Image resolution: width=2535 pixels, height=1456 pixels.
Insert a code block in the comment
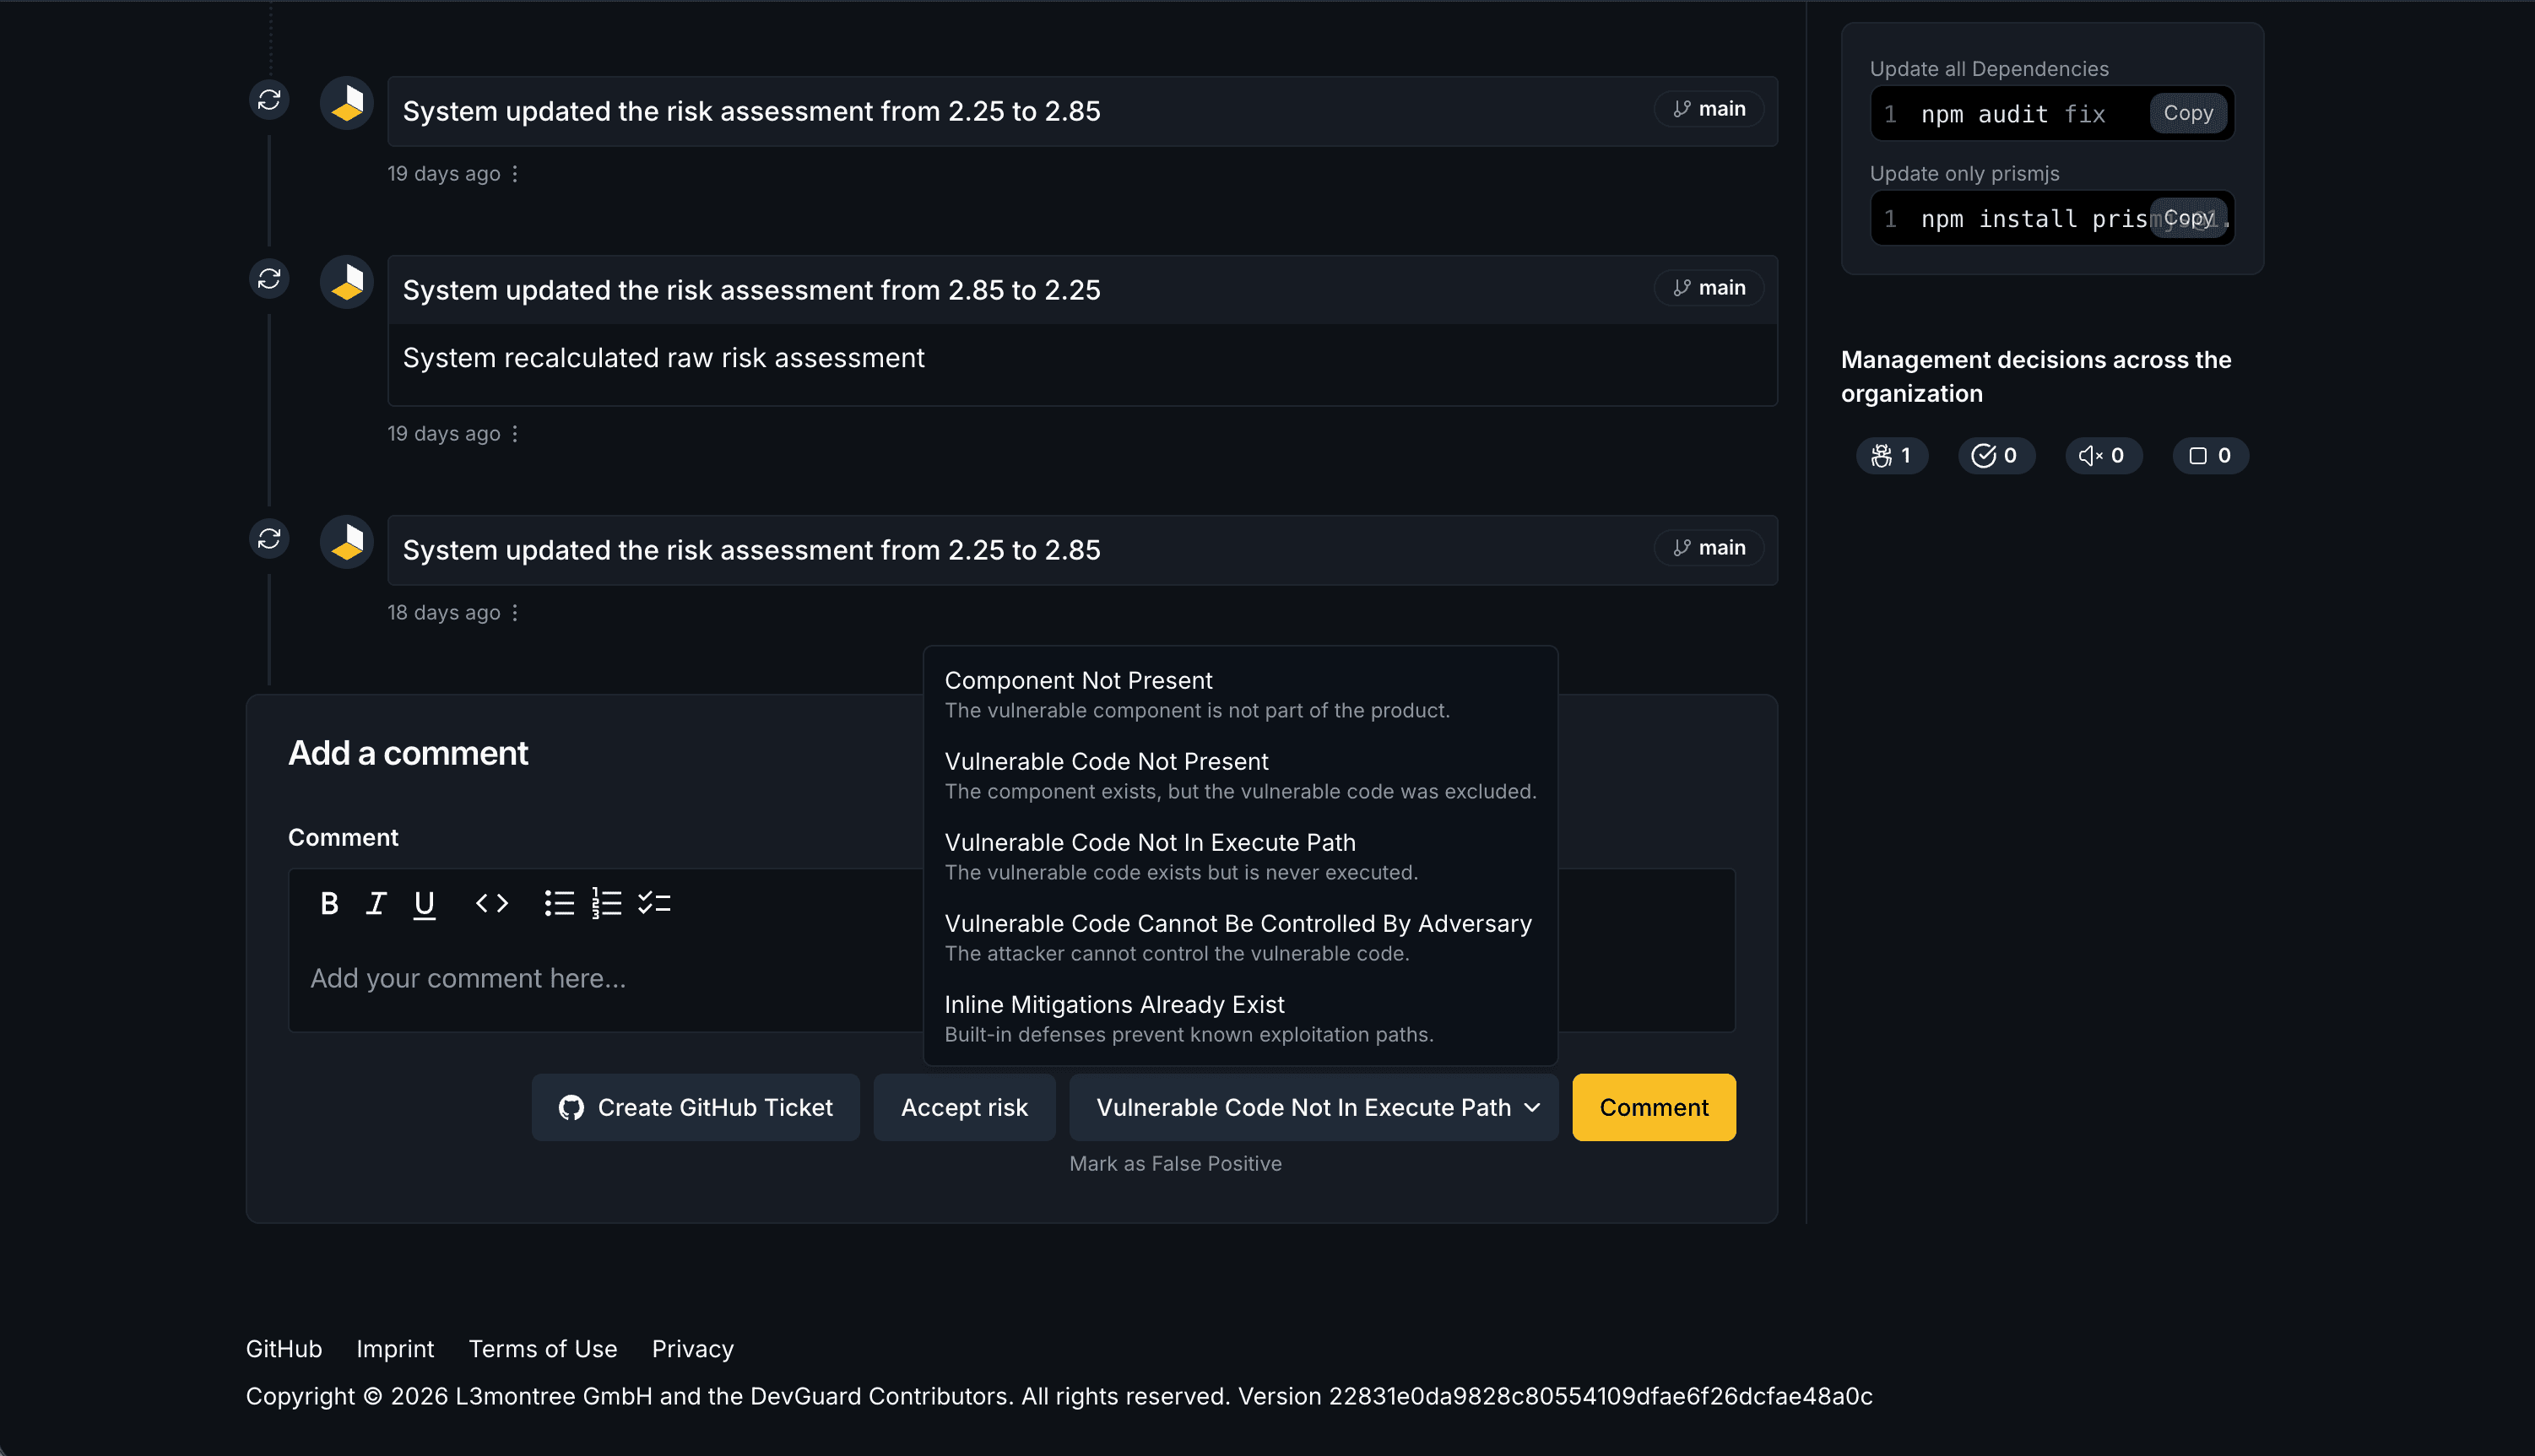pos(491,903)
